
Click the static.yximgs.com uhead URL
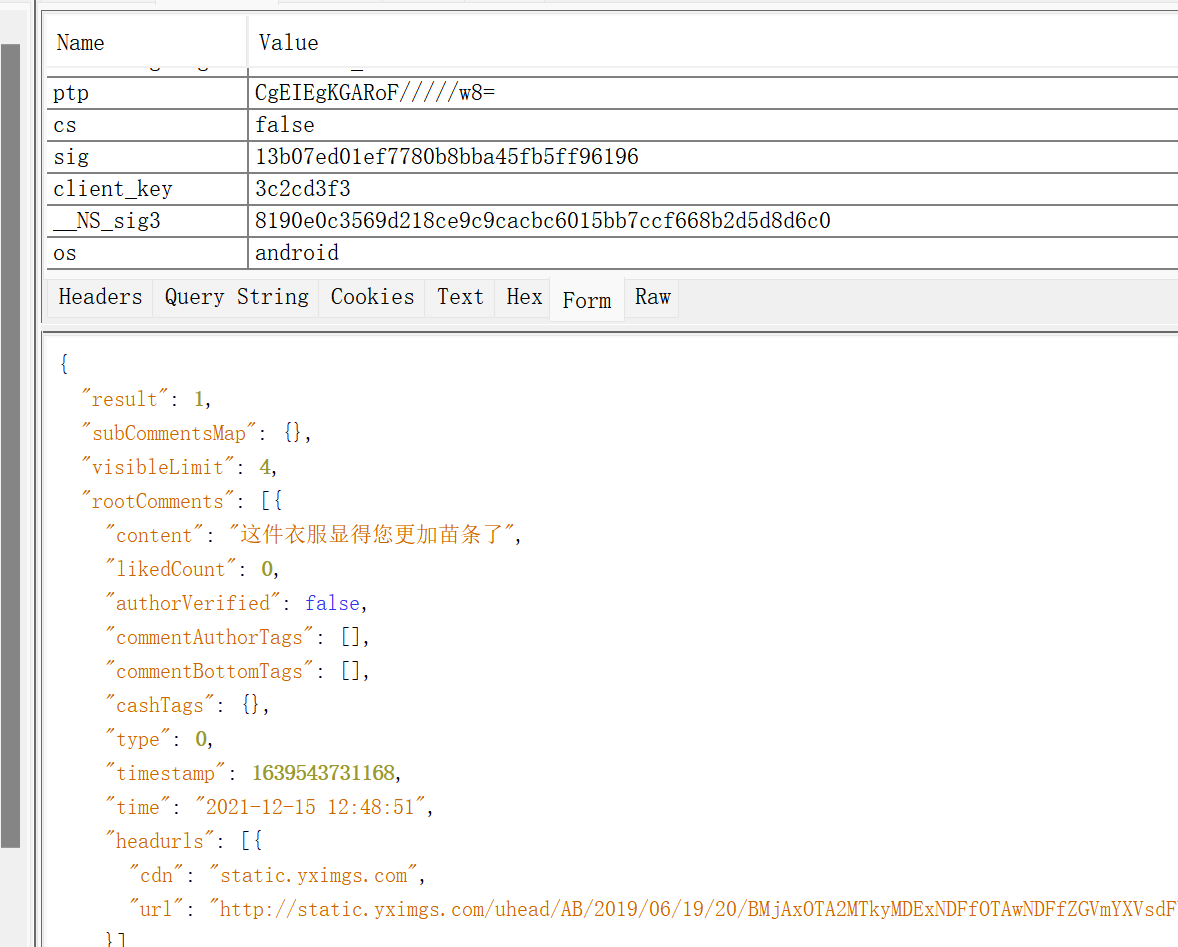tap(690, 909)
